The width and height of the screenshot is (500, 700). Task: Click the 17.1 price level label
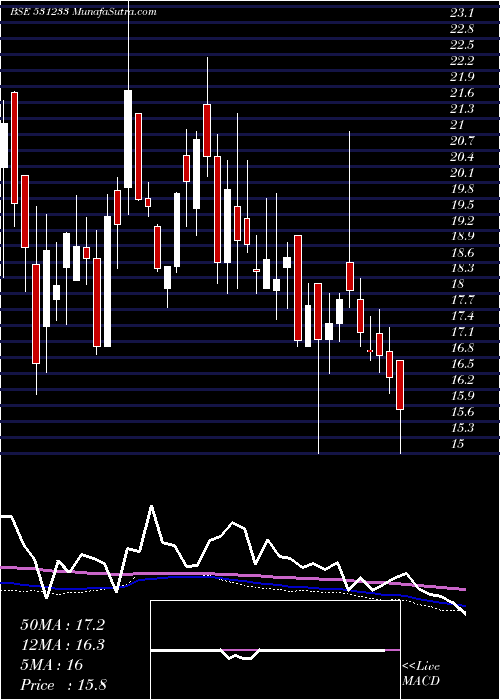coord(461,333)
